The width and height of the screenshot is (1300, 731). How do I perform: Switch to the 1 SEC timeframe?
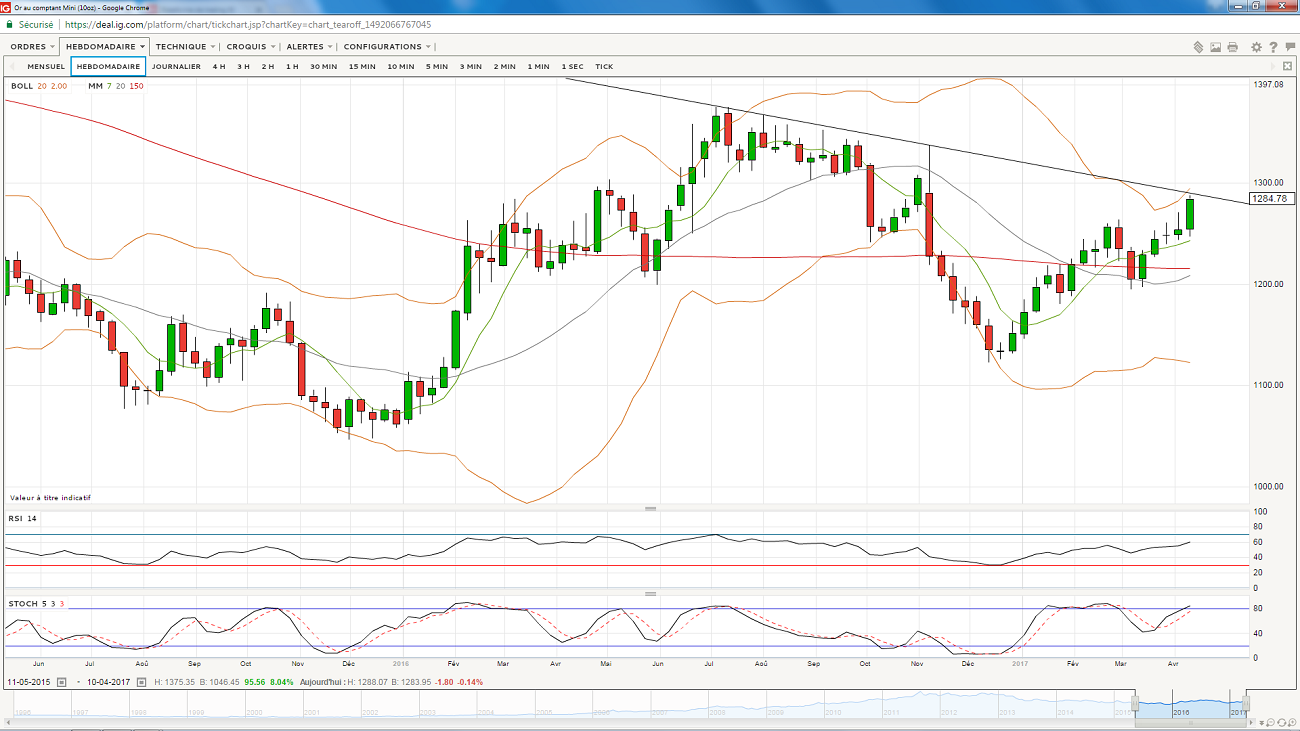(x=572, y=67)
